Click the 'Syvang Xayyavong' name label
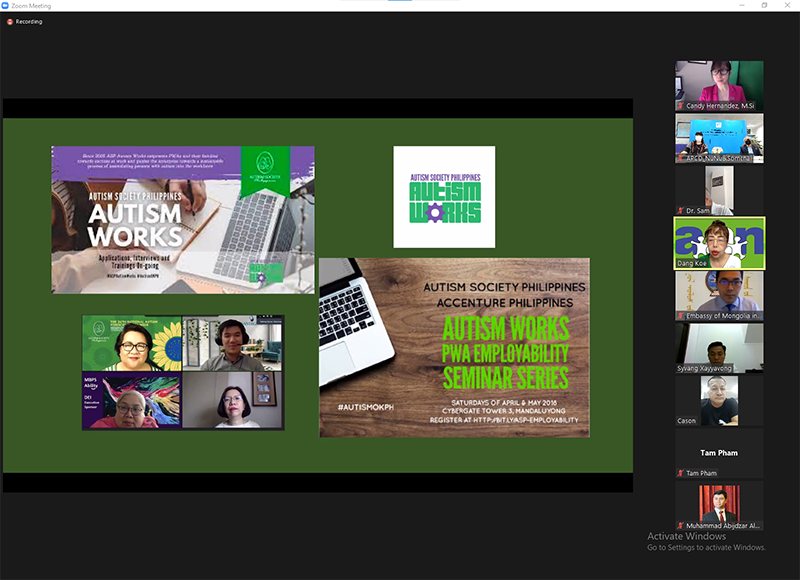Screen dimensions: 800x580 (x=704, y=368)
